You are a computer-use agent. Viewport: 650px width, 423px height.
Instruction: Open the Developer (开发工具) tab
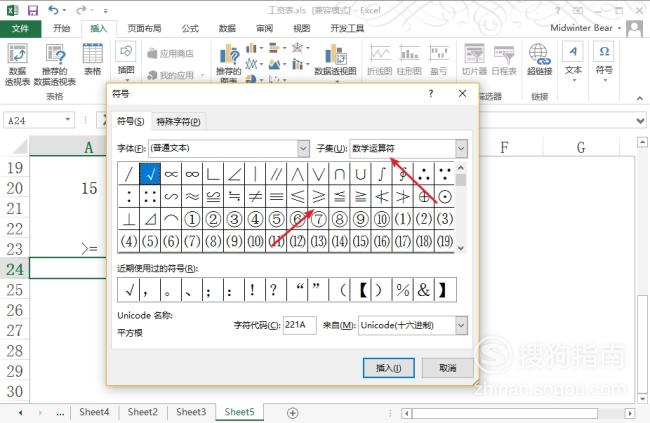click(x=347, y=28)
